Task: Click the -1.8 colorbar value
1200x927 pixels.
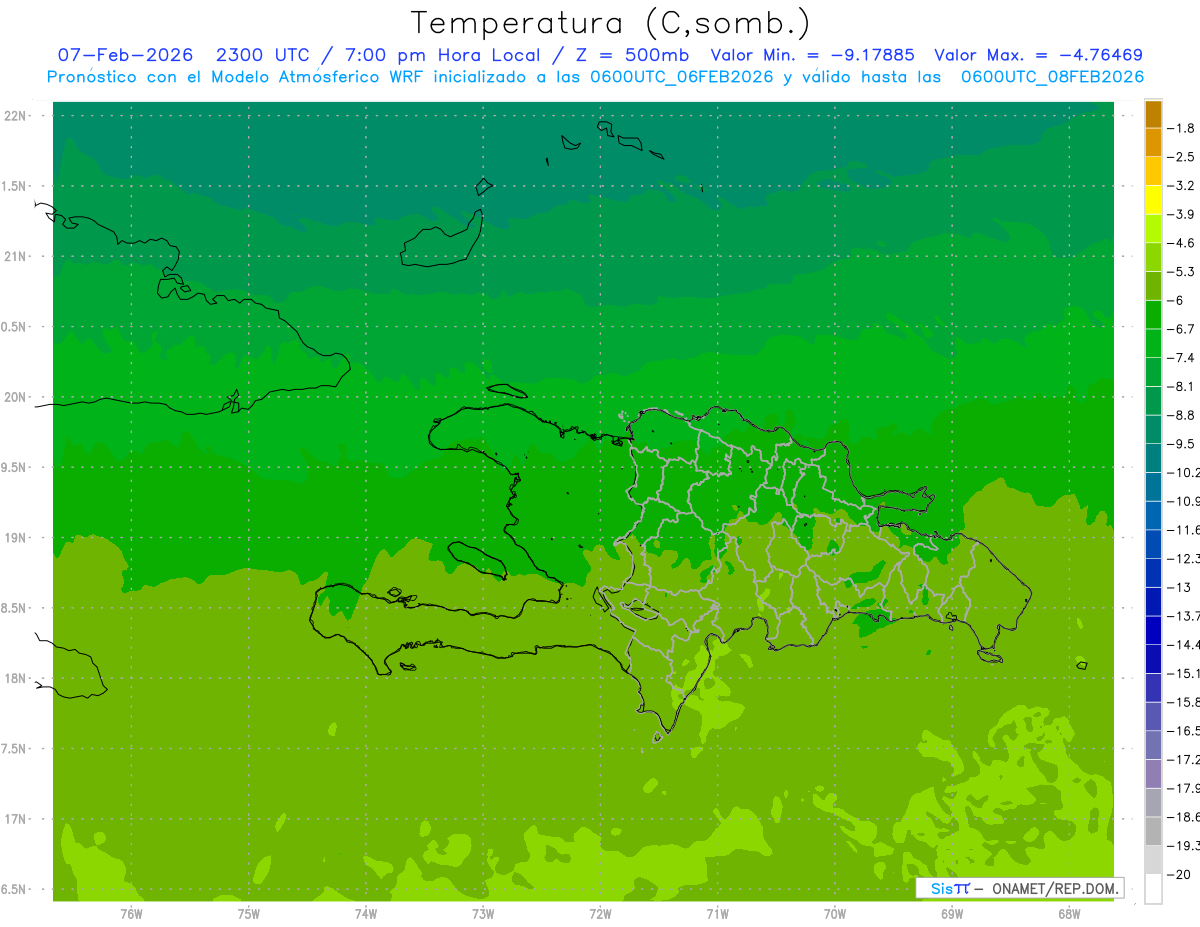Action: 1182,128
